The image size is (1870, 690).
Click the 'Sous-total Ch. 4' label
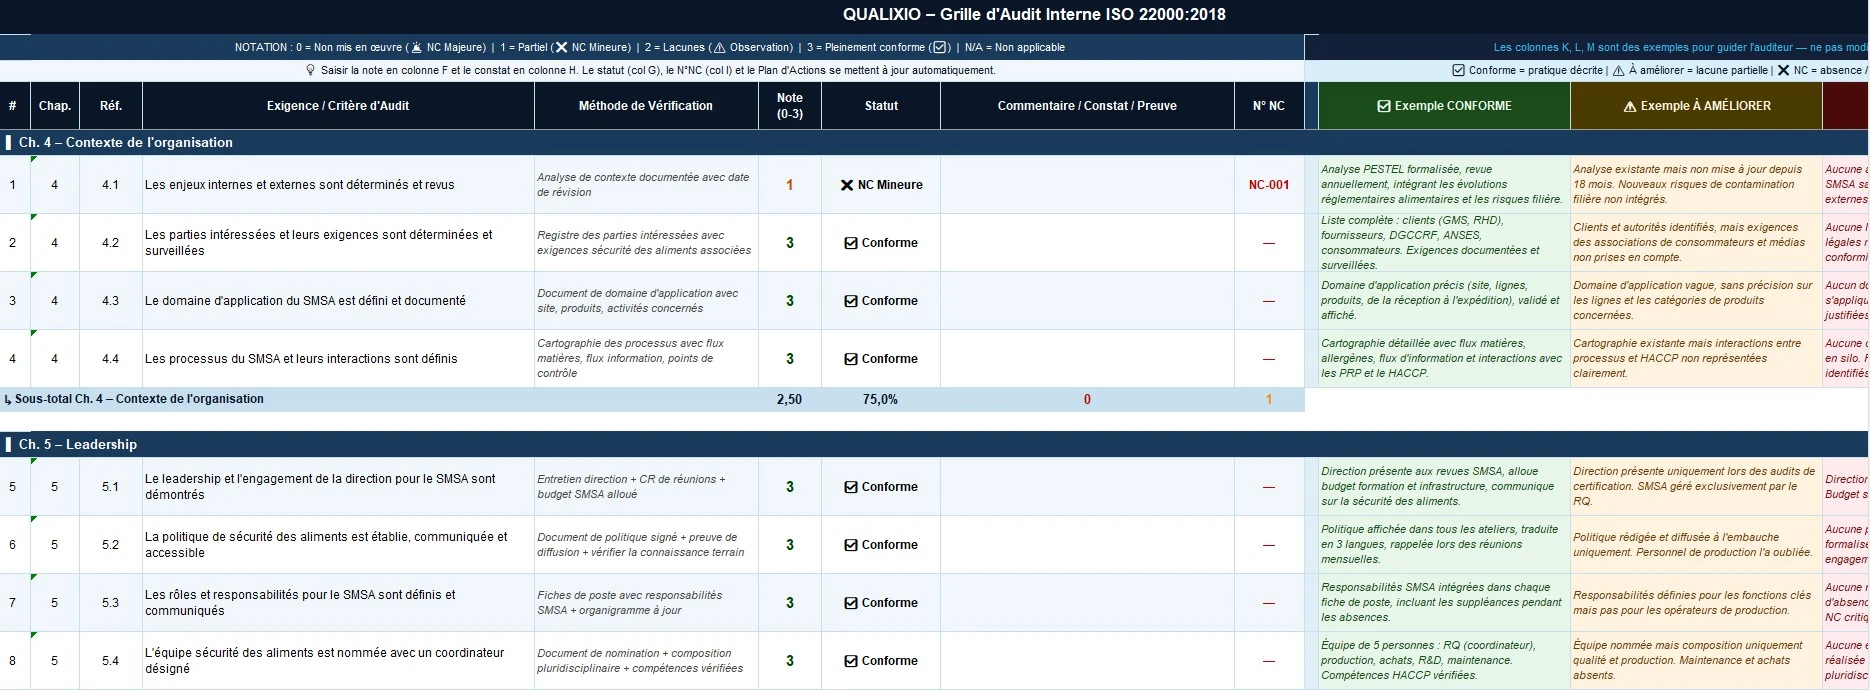point(135,399)
